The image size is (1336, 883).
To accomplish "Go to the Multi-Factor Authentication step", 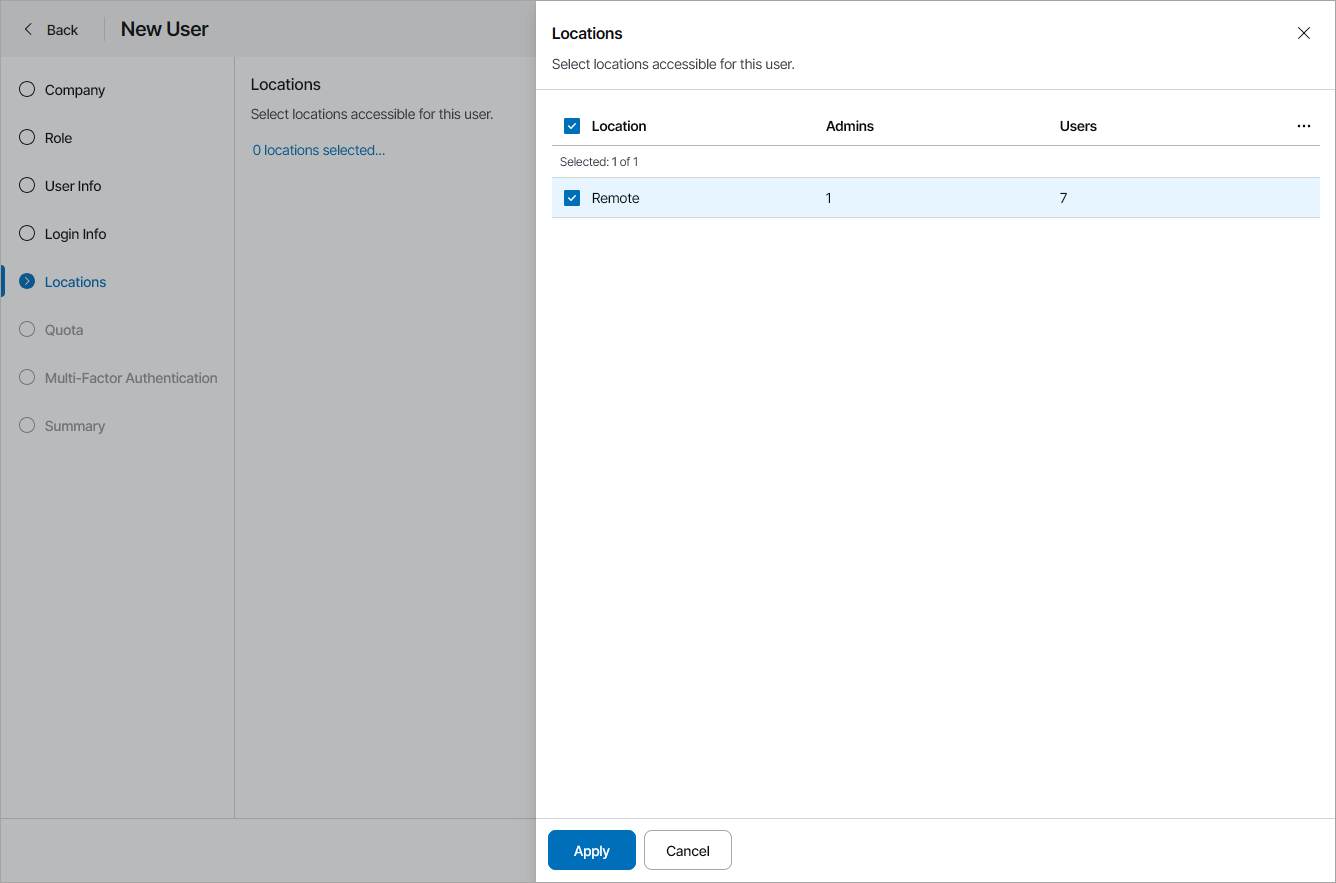I will pos(130,378).
